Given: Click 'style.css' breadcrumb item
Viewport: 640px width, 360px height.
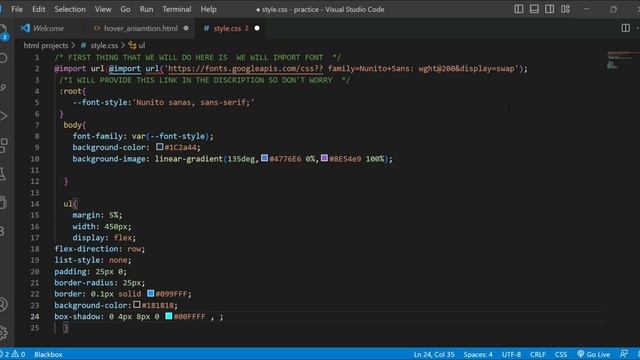Looking at the screenshot, I should coord(104,45).
